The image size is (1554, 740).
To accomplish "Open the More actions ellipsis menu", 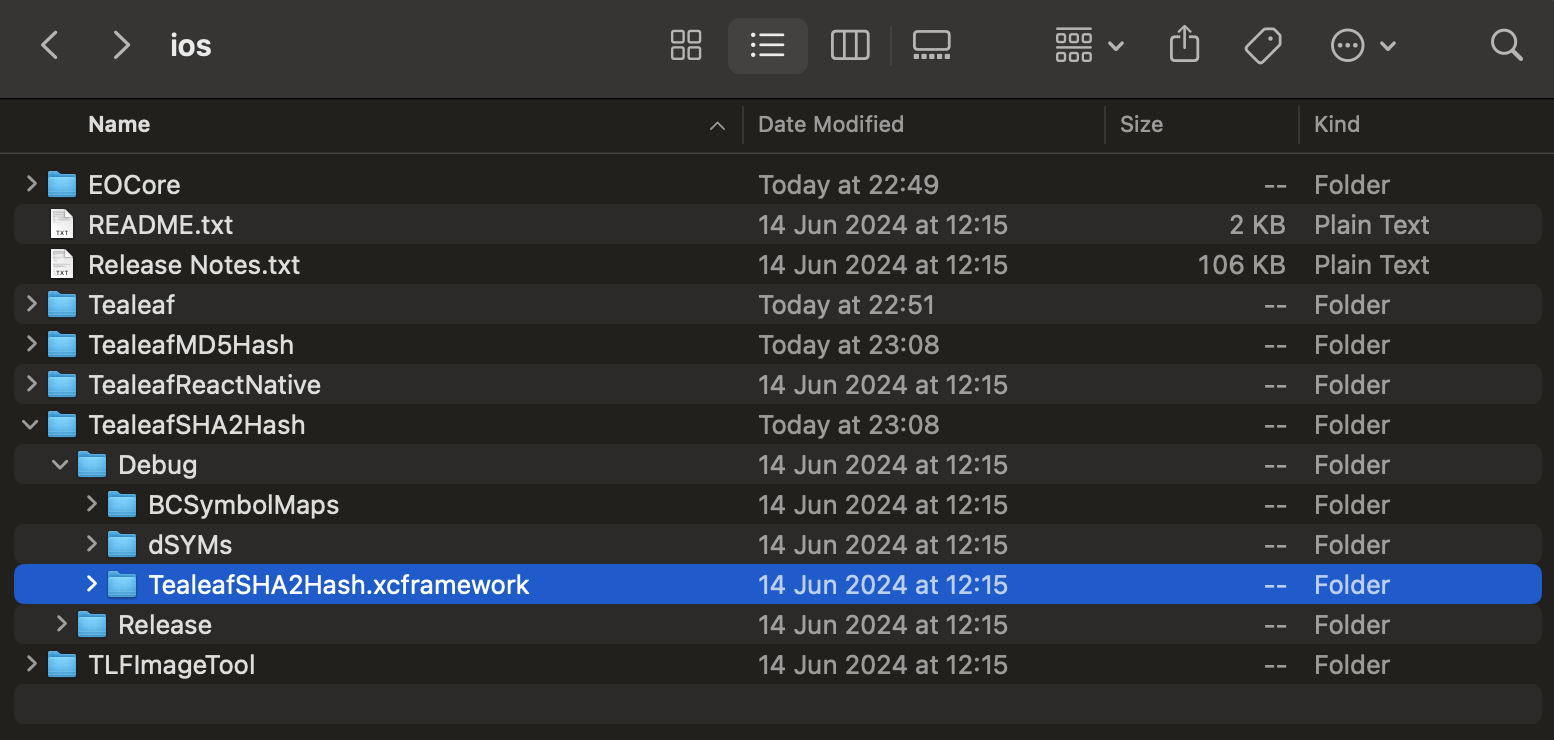I will click(1363, 45).
